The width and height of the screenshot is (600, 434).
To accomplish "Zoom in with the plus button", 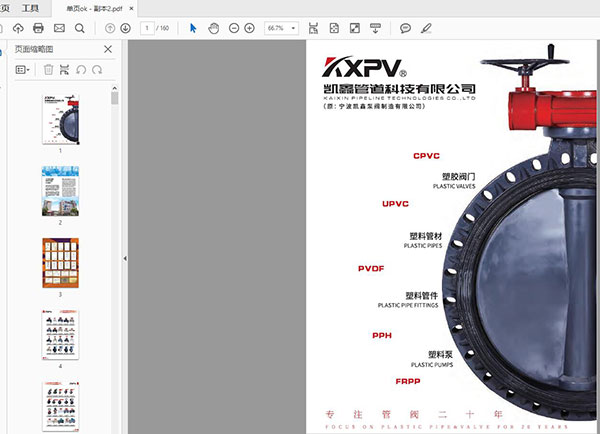I will [249, 28].
